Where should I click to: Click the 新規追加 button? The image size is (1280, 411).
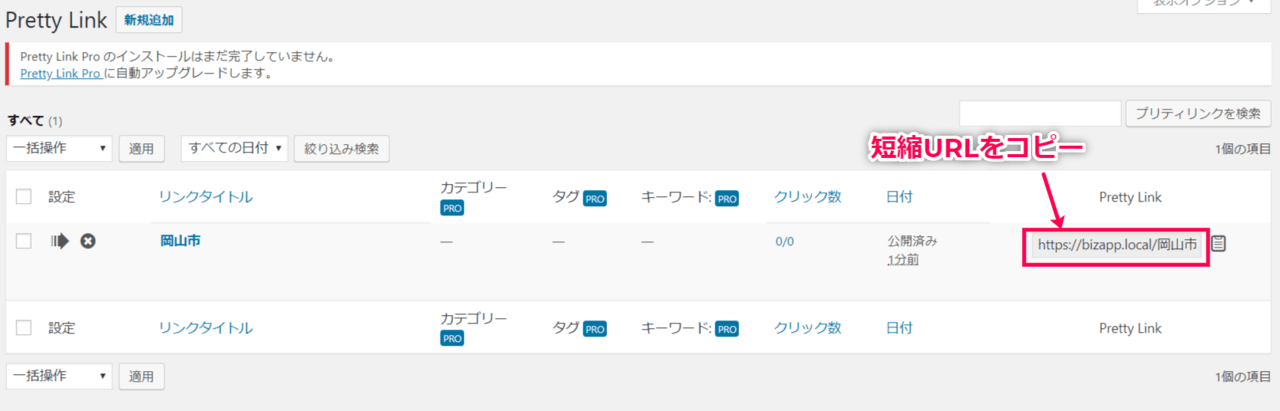(x=149, y=19)
